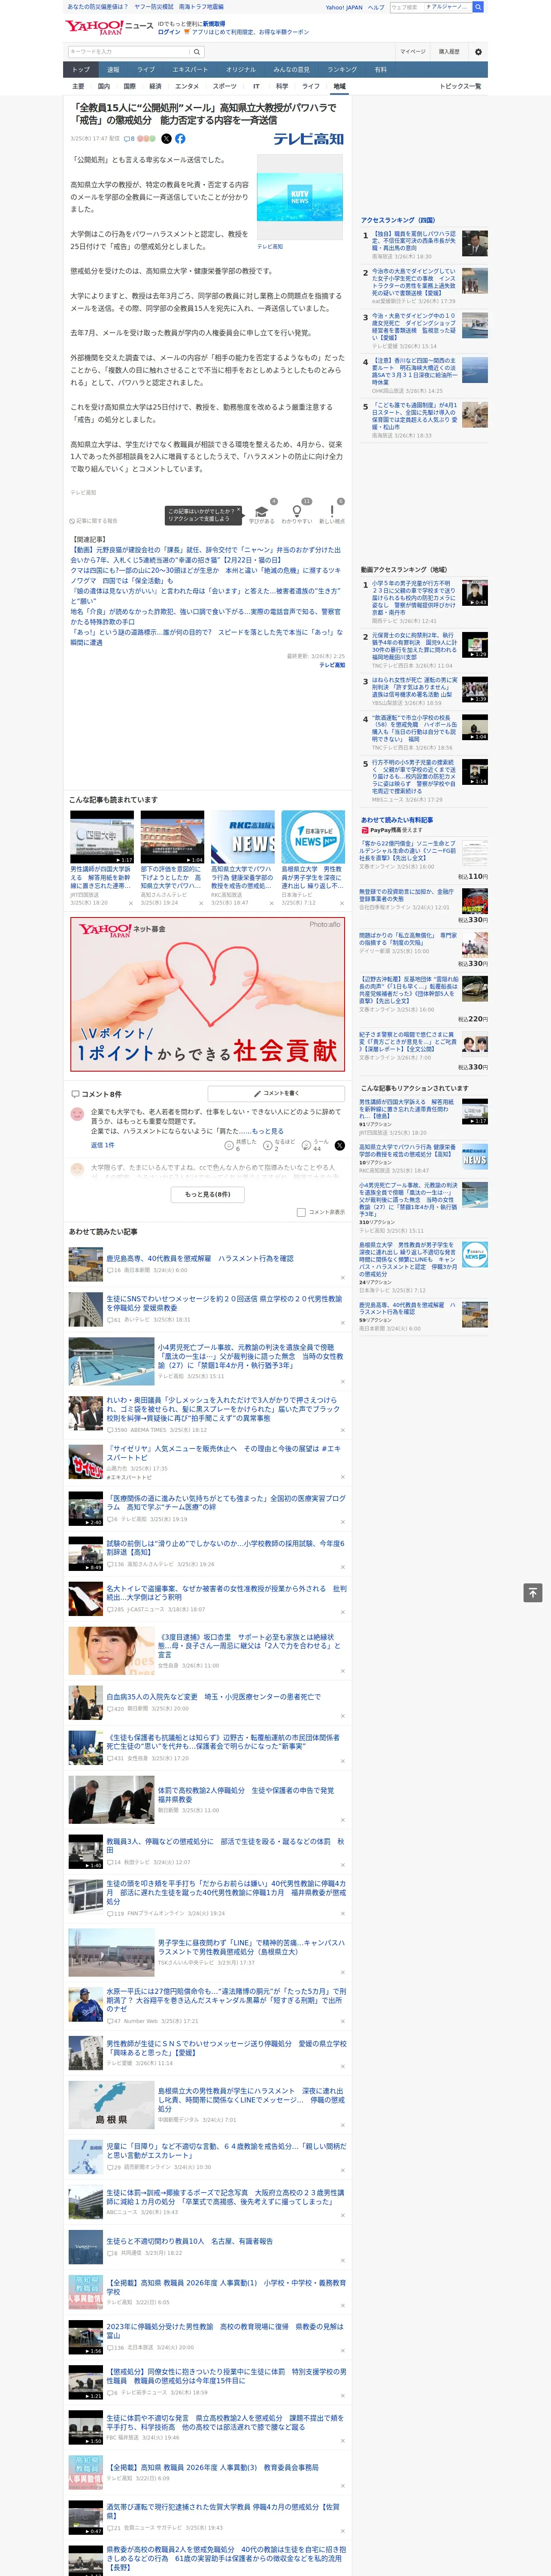Click 記事に関する報告 link
The image size is (551, 2576).
pos(94,521)
